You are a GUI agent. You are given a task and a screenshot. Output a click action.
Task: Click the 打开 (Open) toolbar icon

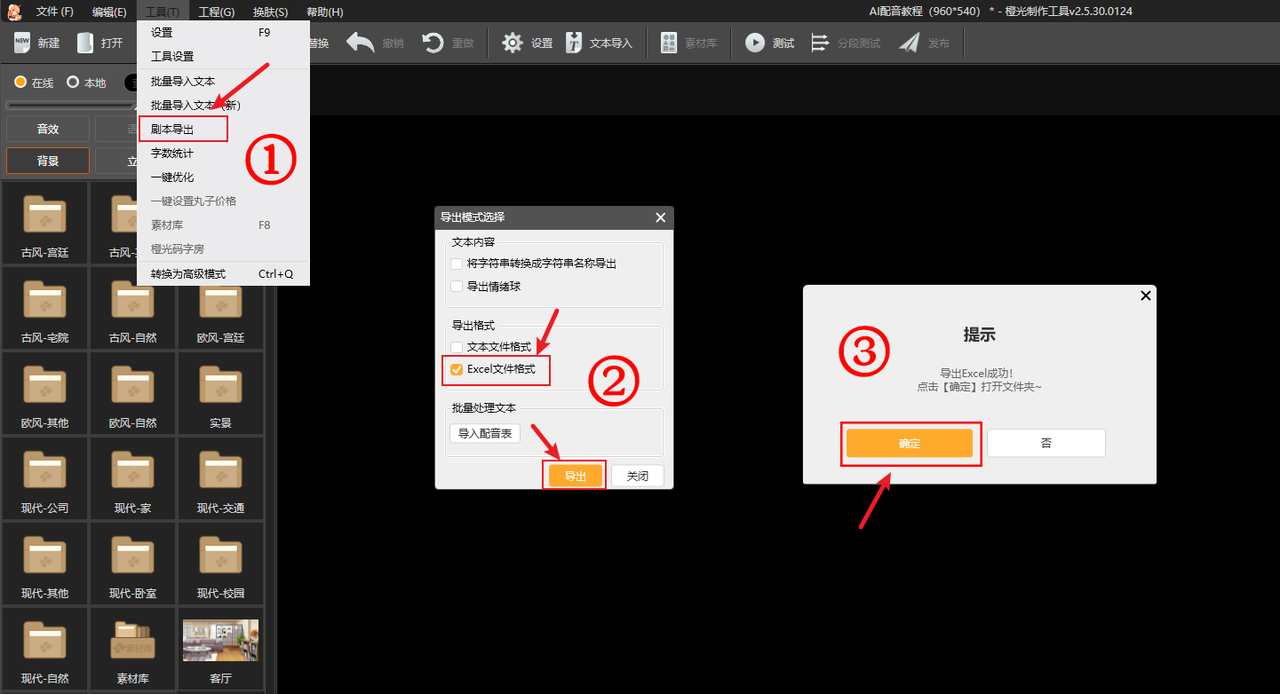(86, 43)
